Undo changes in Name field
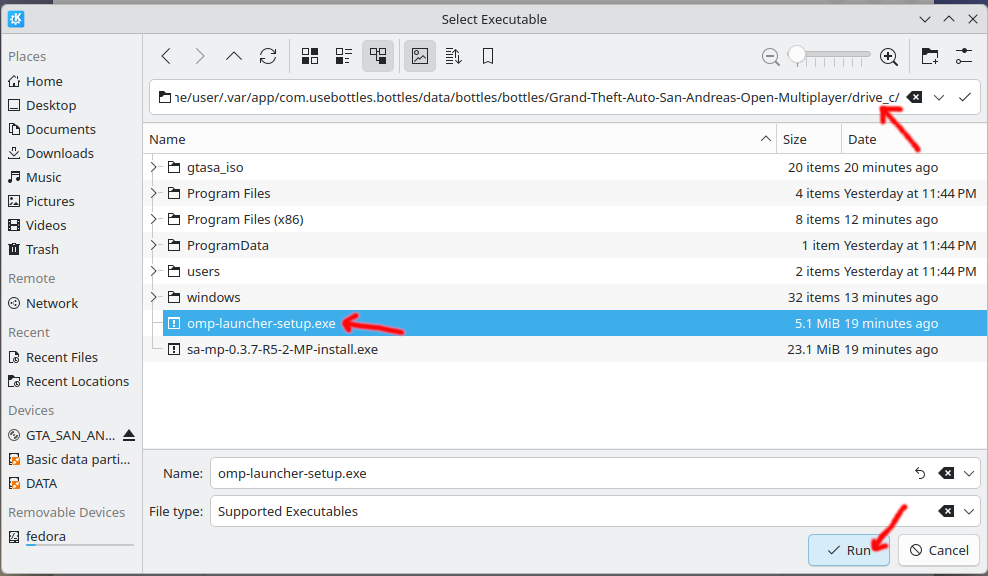Screen dimensions: 988x576 click(x=921, y=473)
